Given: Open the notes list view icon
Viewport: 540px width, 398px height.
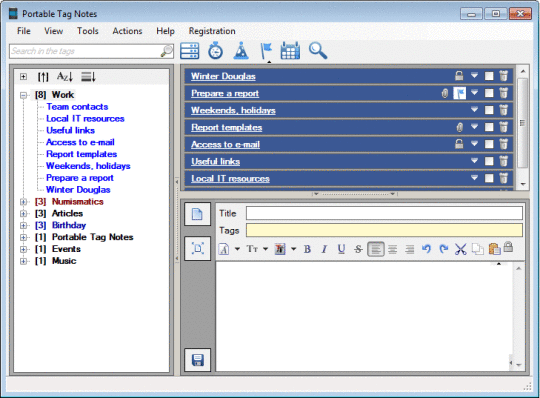Looking at the screenshot, I should point(189,51).
